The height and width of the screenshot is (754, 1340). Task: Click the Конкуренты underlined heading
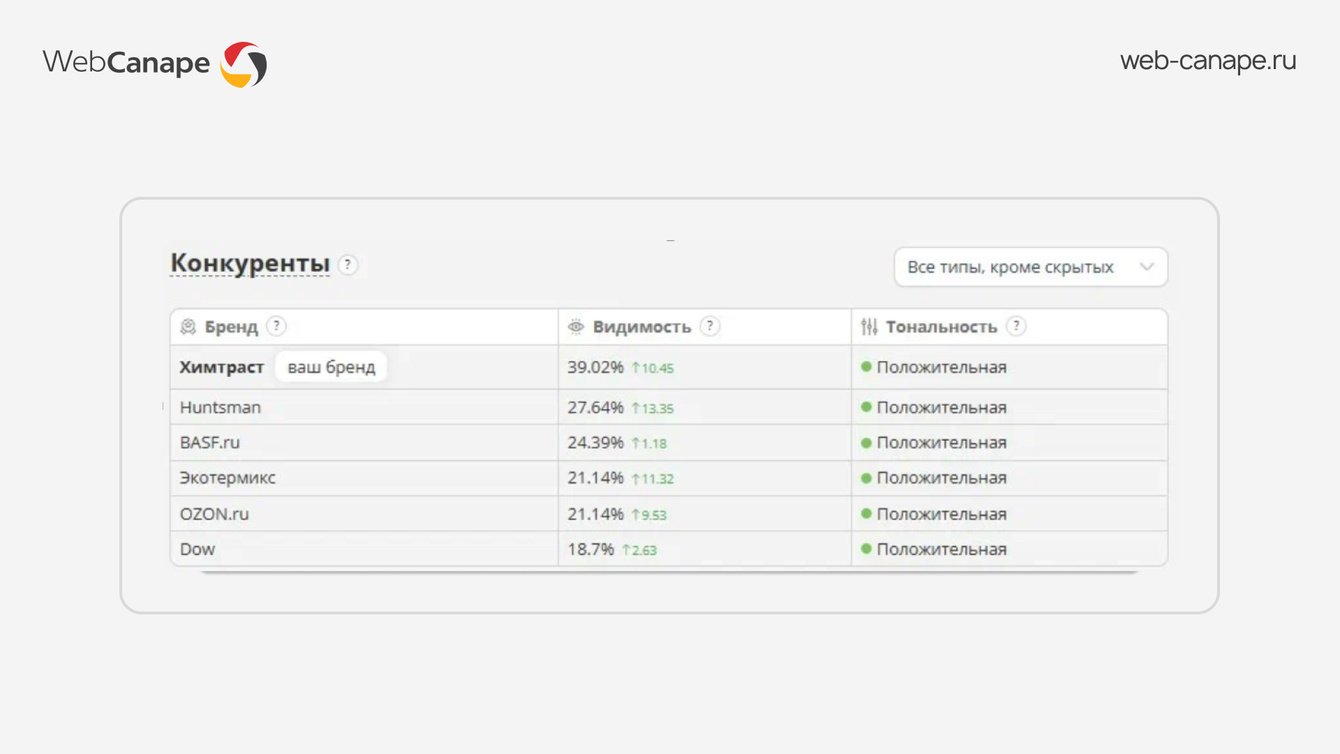[250, 263]
